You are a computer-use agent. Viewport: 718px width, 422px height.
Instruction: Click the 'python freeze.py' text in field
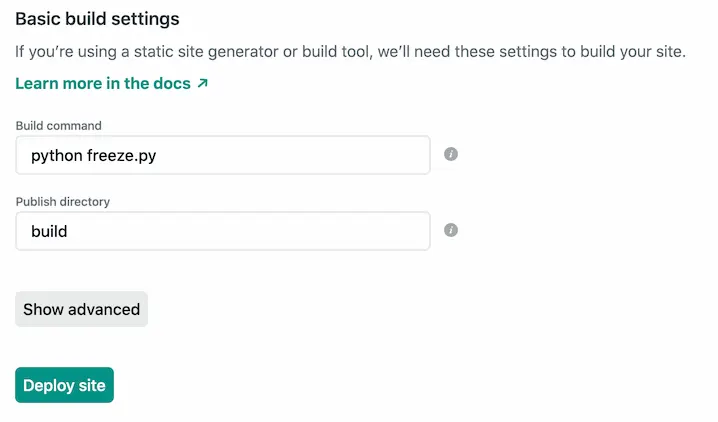tap(92, 155)
